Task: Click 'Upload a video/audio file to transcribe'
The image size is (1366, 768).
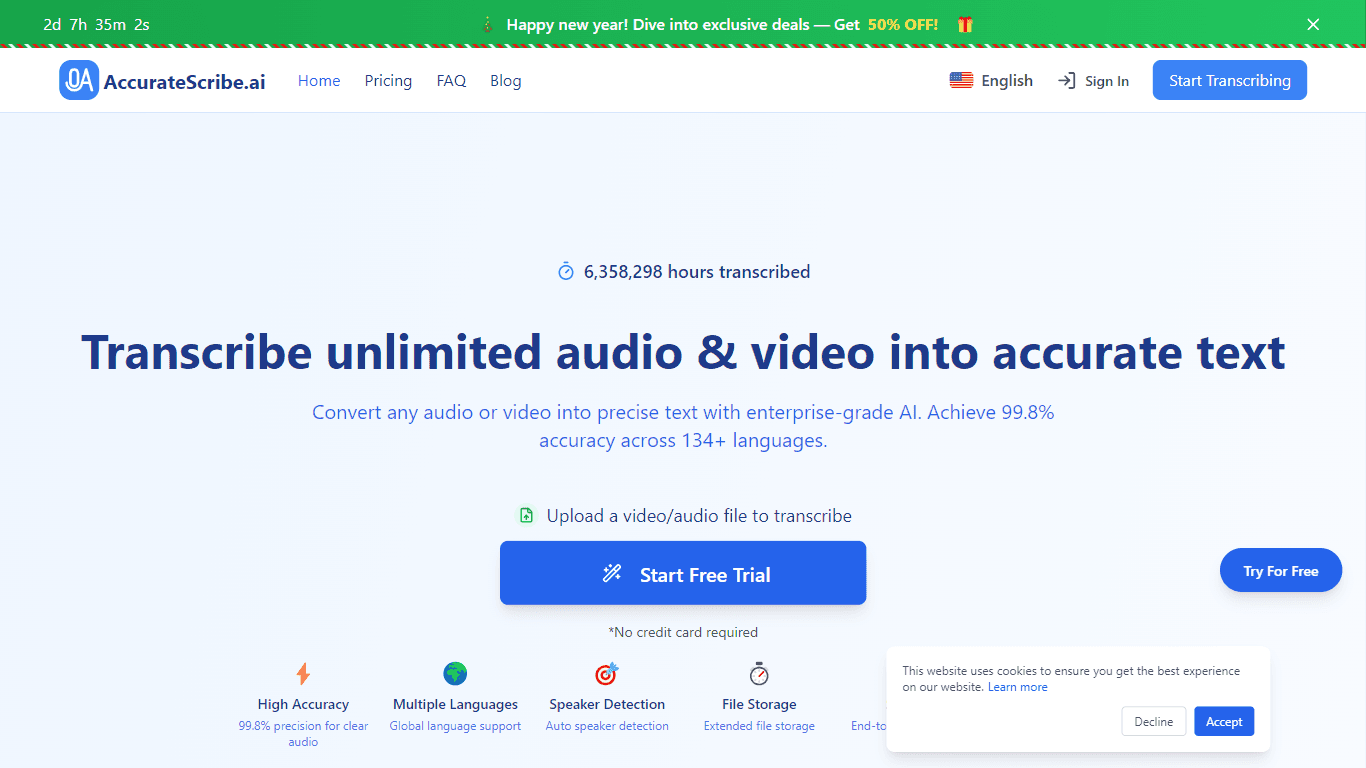Action: click(x=699, y=516)
